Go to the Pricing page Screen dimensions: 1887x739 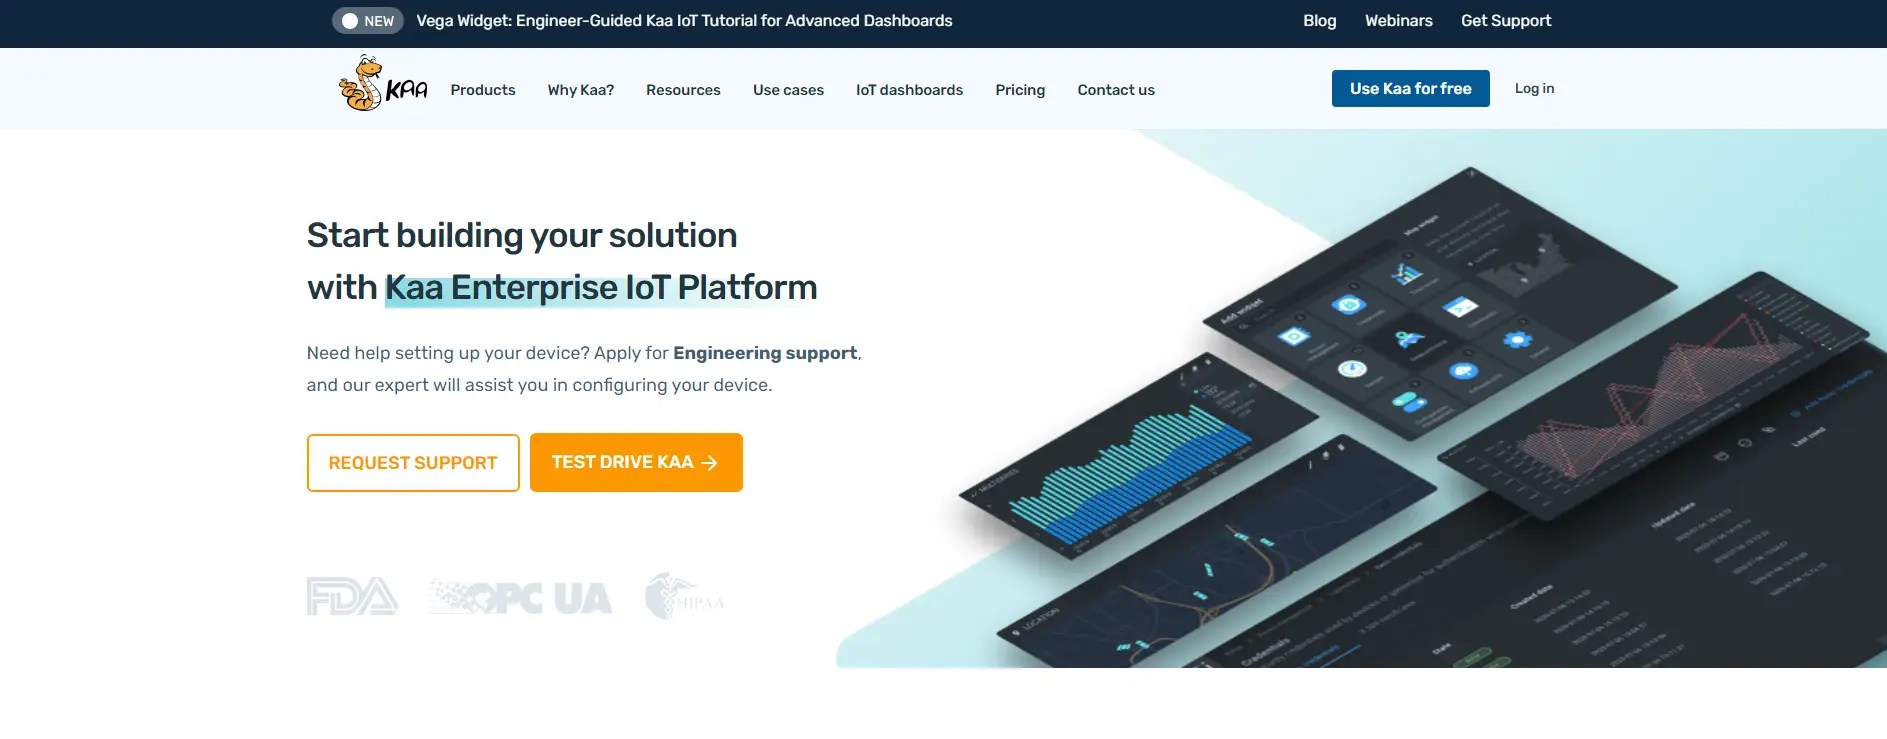1020,90
